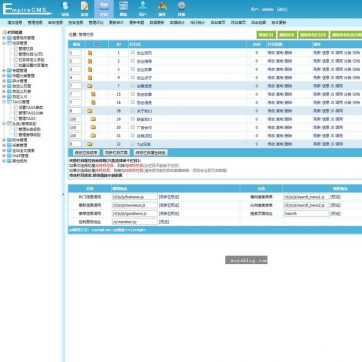Open the Information notepad icon in header
The image size is (362, 362).
tap(85, 7)
